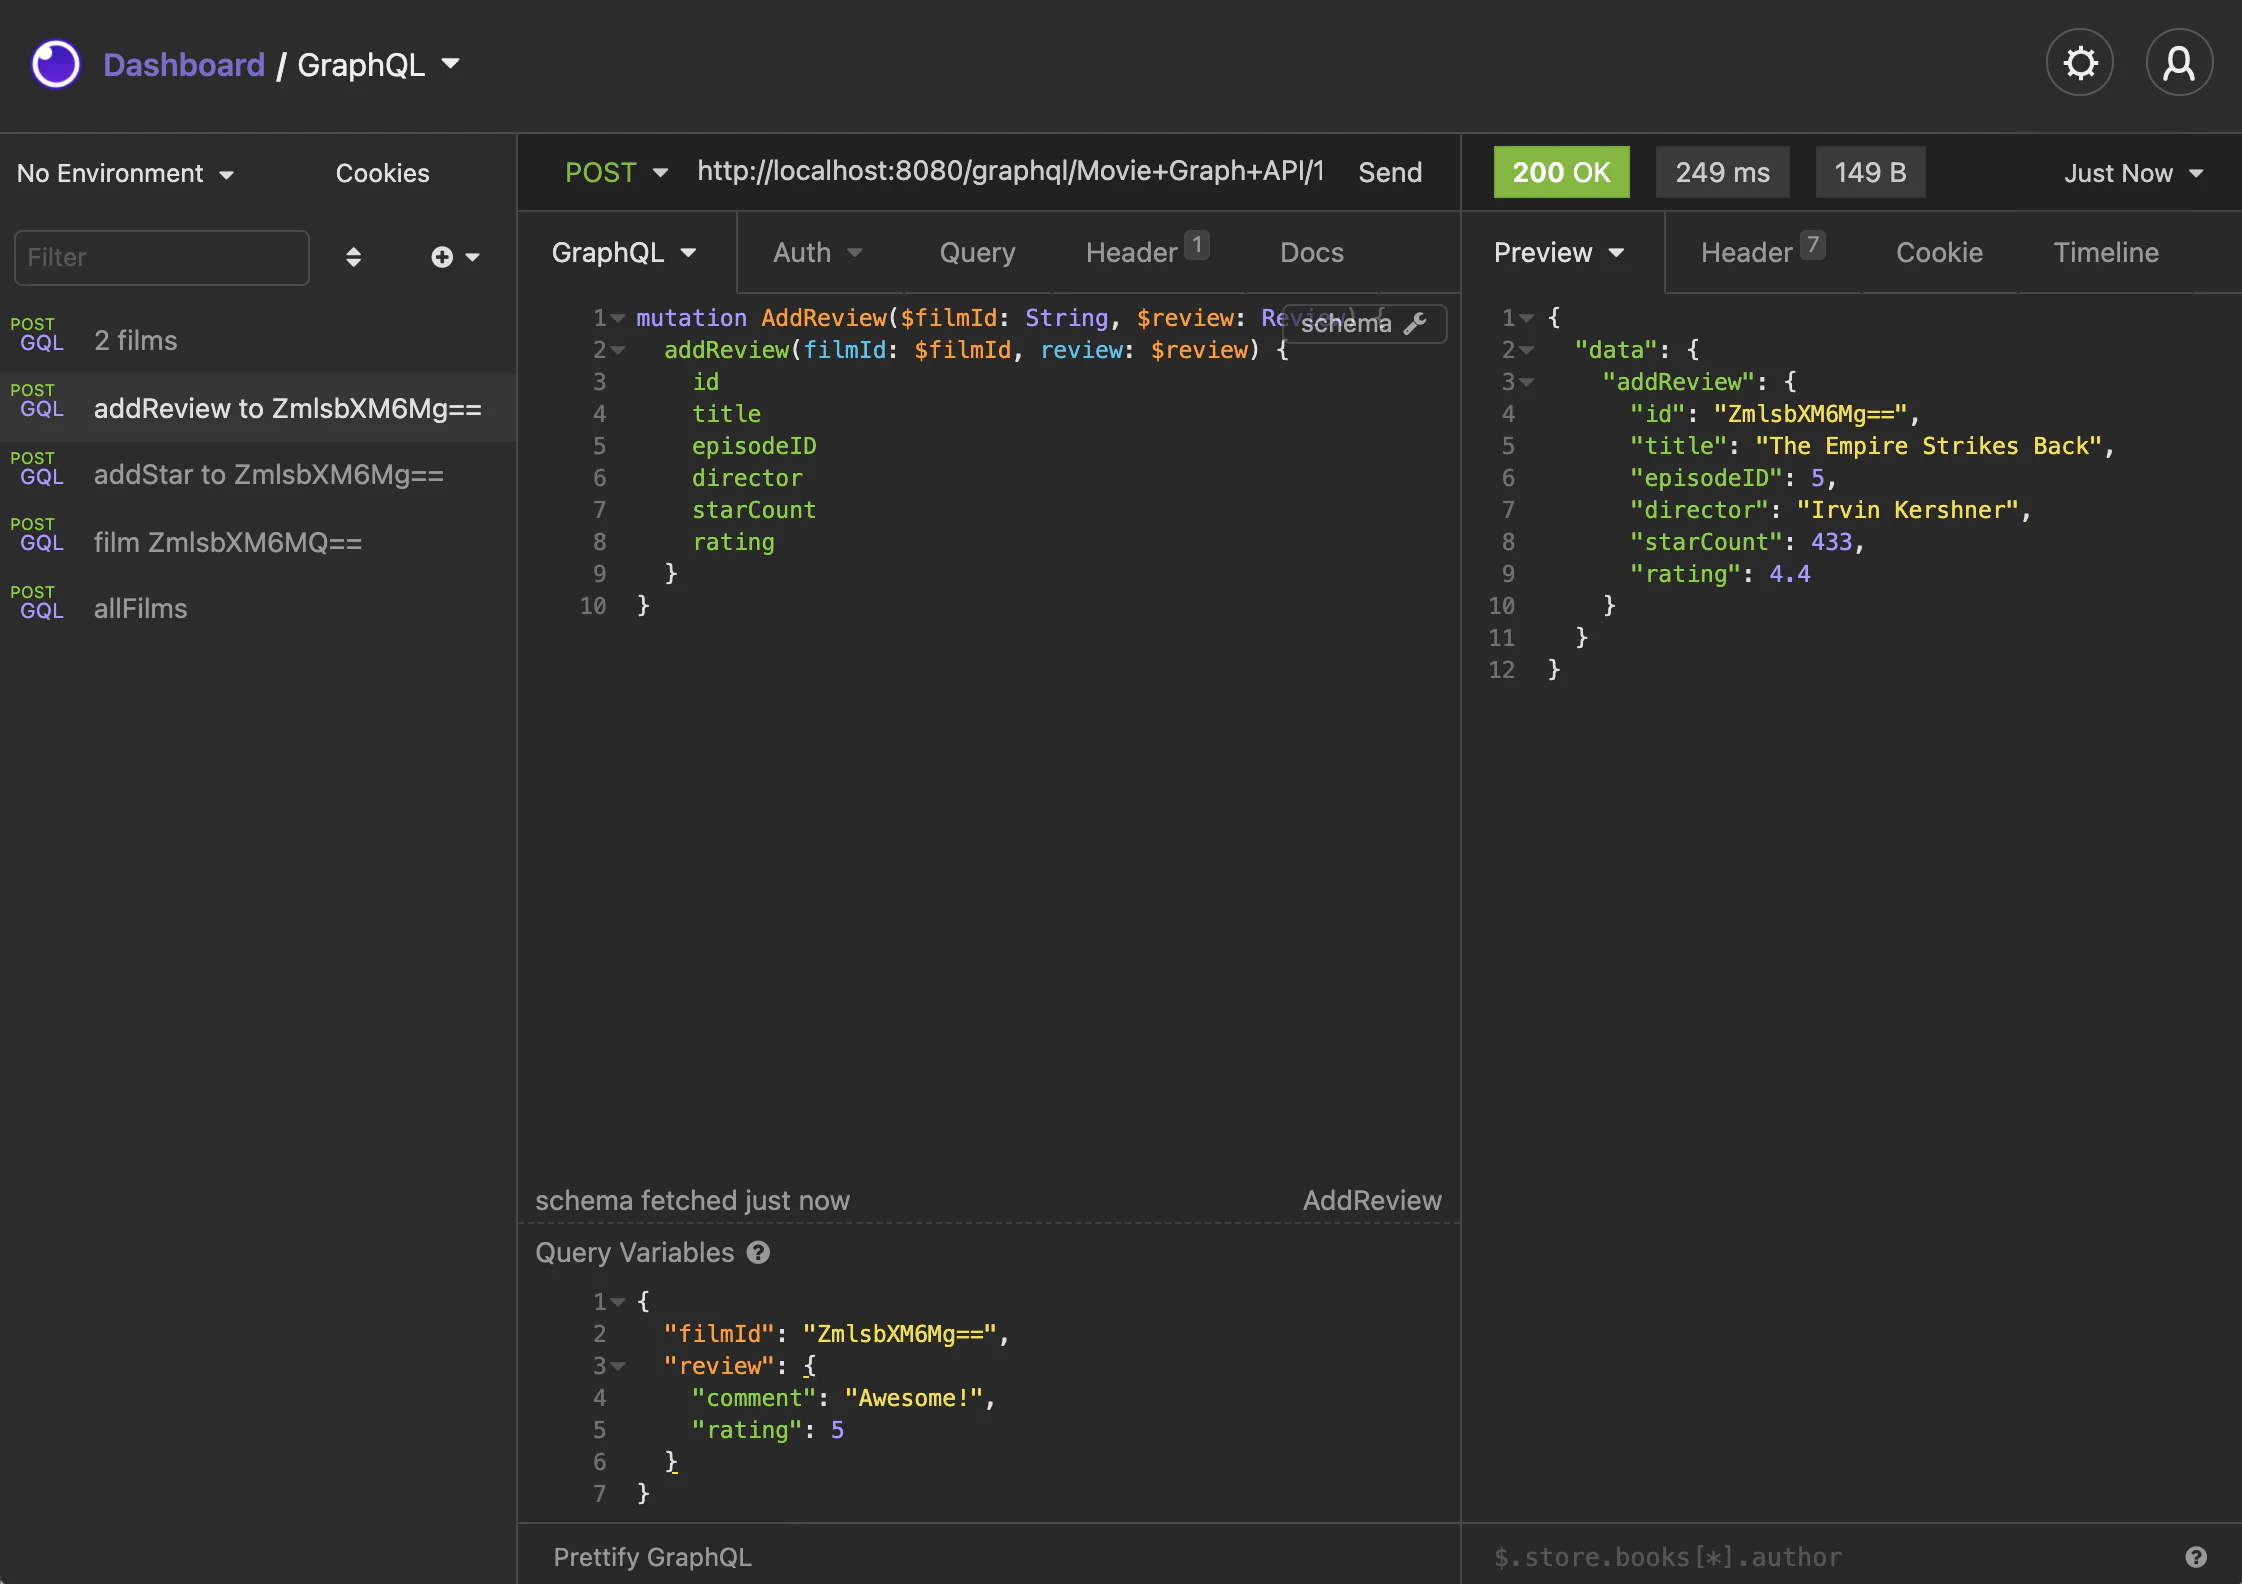This screenshot has height=1584, width=2242.
Task: Collapse "addReview" fold arrow in response
Action: pos(1527,382)
